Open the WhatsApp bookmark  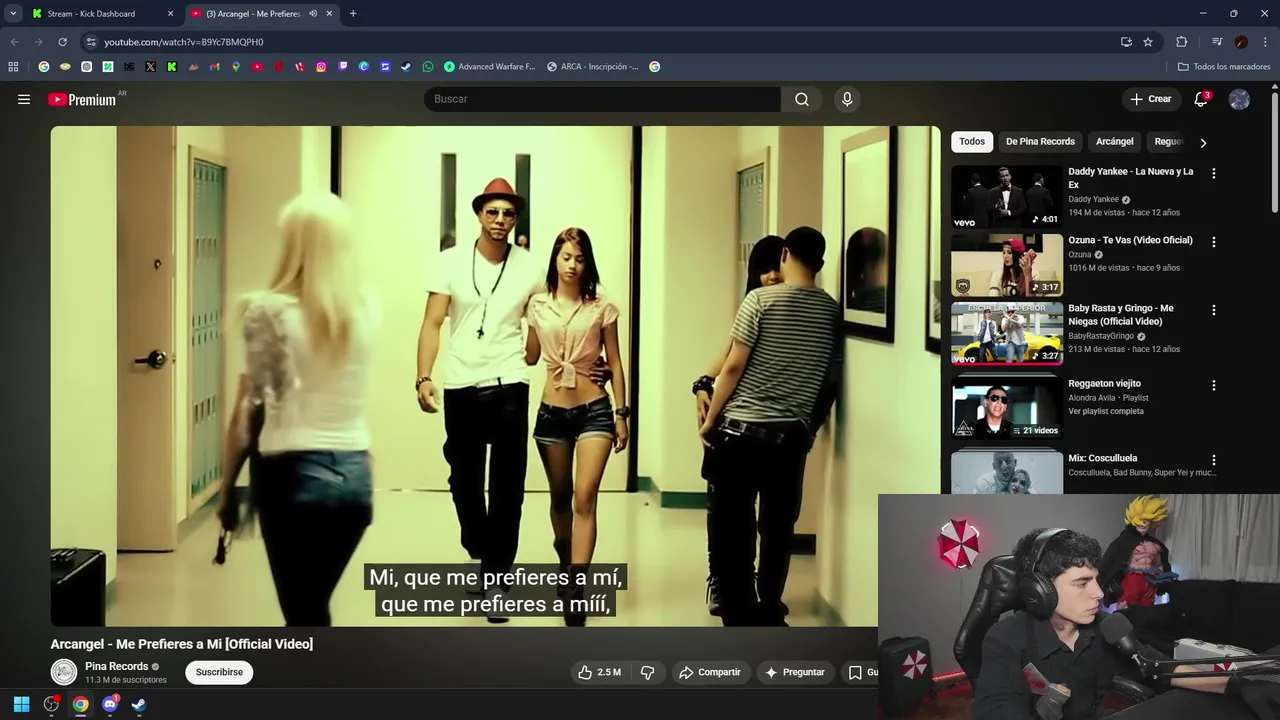pyautogui.click(x=428, y=67)
